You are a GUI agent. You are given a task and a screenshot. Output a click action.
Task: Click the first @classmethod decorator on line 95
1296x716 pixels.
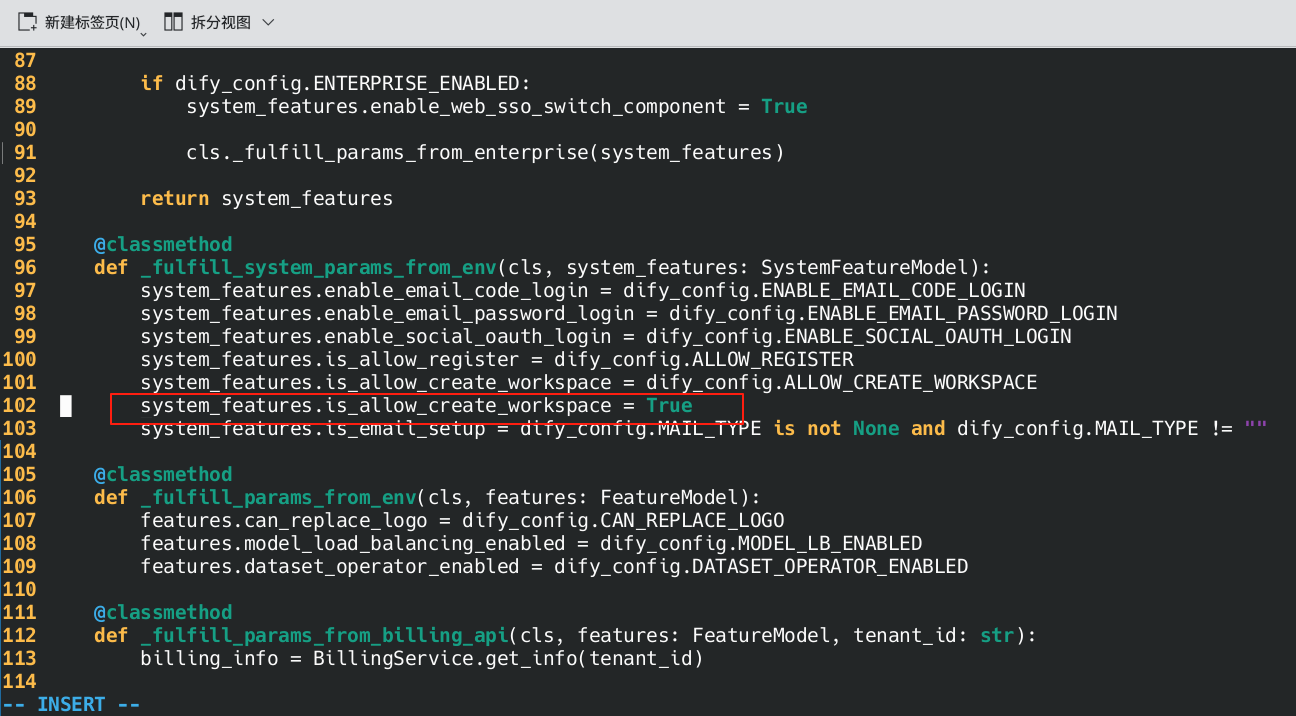coord(163,244)
